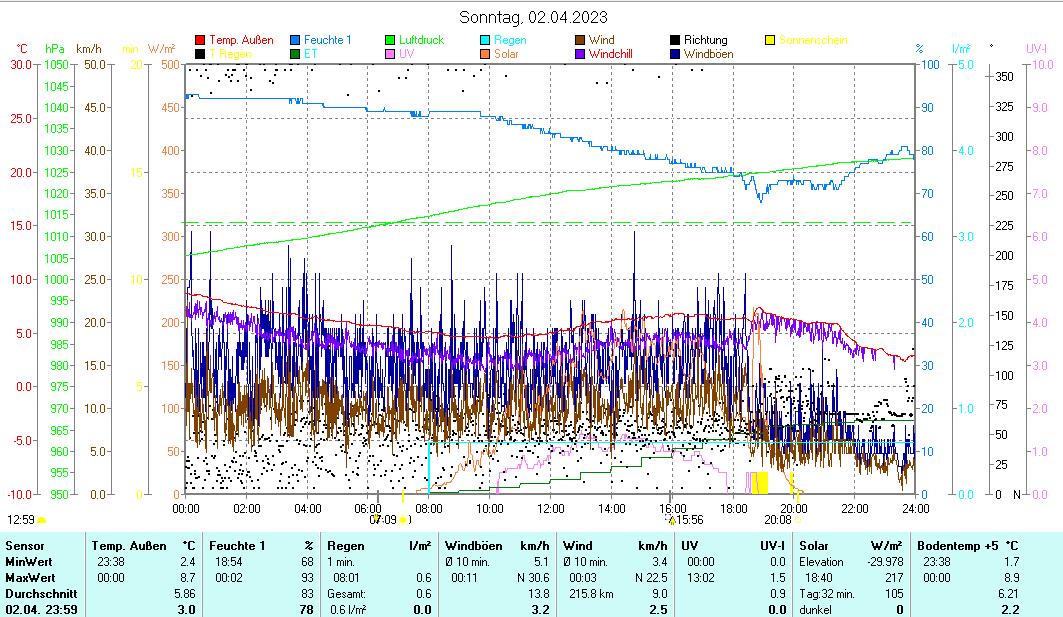Click the 07:09 sunrise marker on time axis
The image size is (1063, 617).
click(x=384, y=520)
